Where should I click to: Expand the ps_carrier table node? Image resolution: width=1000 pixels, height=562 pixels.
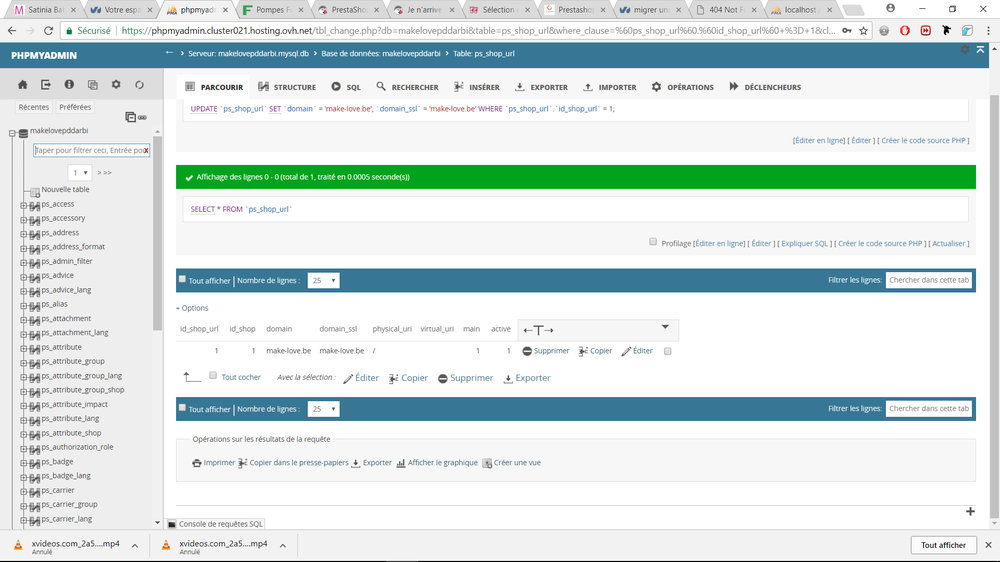tap(24, 491)
